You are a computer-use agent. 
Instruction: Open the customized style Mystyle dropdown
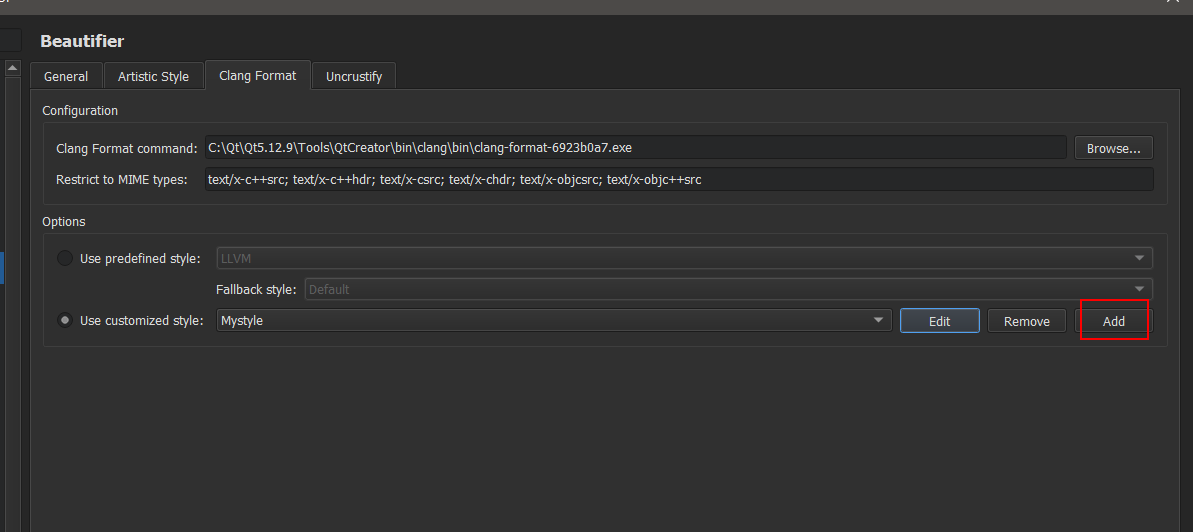[554, 321]
